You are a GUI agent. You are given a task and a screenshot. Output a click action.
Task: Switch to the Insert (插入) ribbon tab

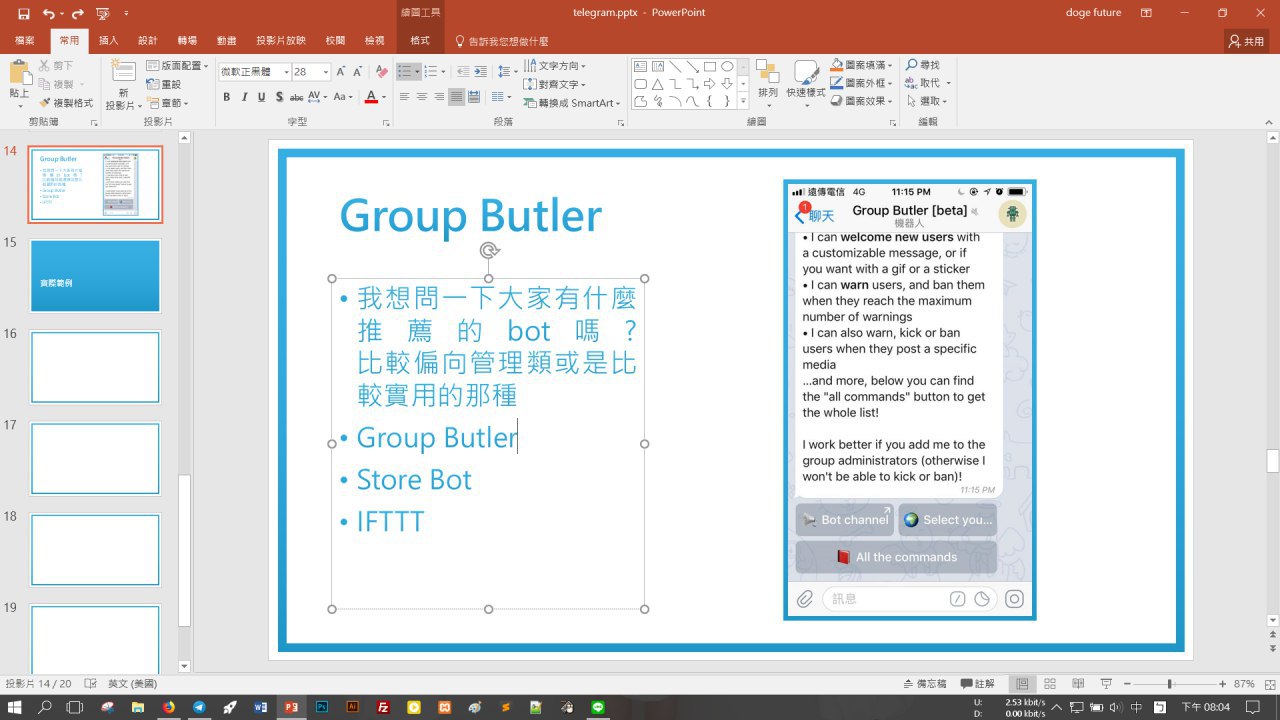point(108,41)
